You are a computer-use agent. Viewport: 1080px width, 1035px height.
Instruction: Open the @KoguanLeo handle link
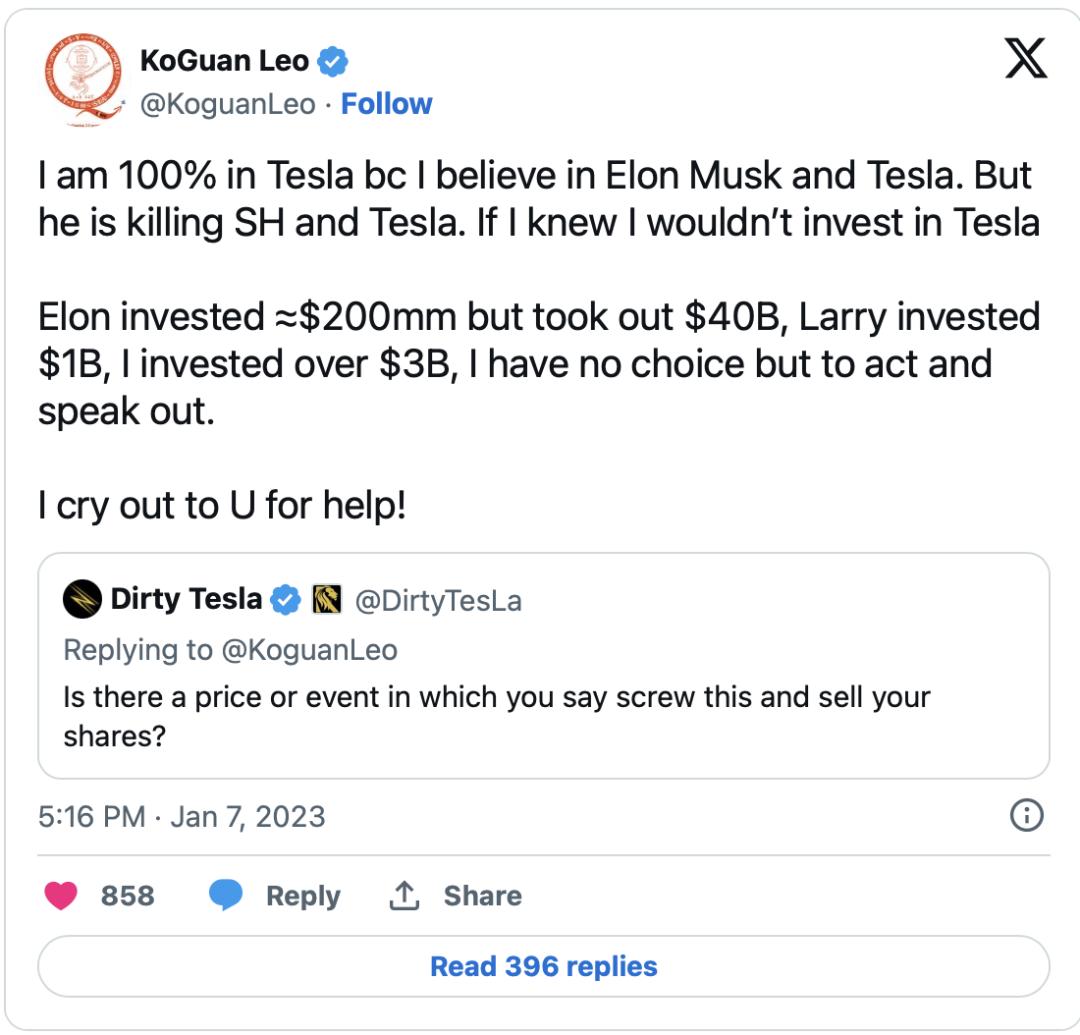(x=227, y=104)
